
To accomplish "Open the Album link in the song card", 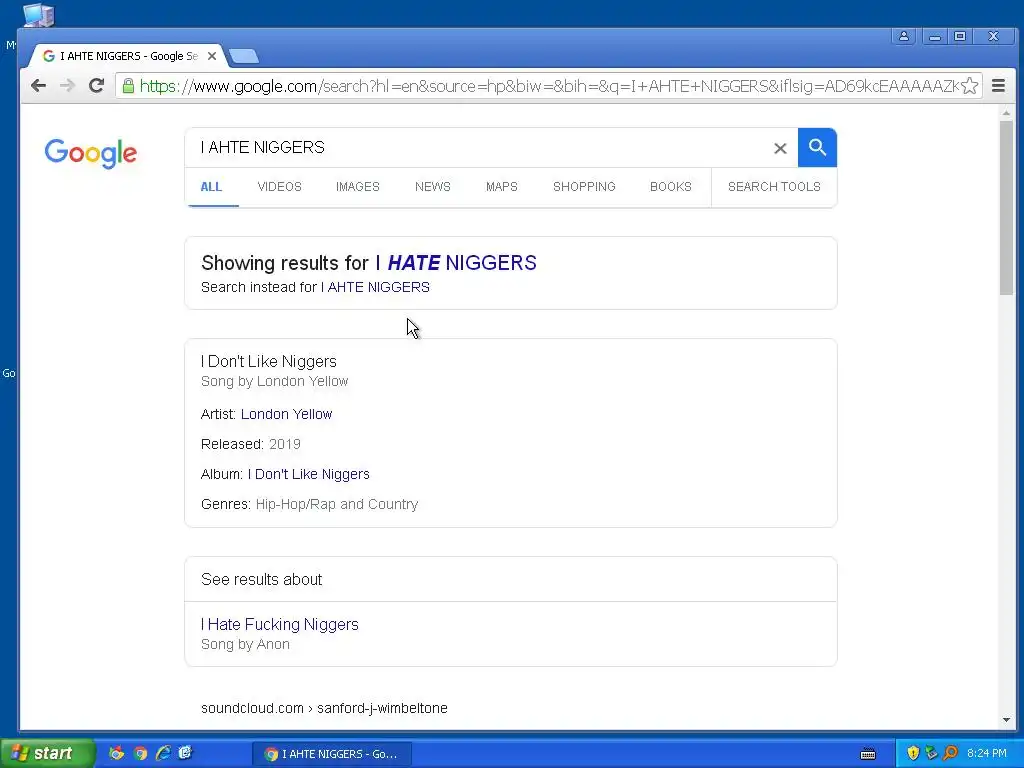I will point(308,474).
